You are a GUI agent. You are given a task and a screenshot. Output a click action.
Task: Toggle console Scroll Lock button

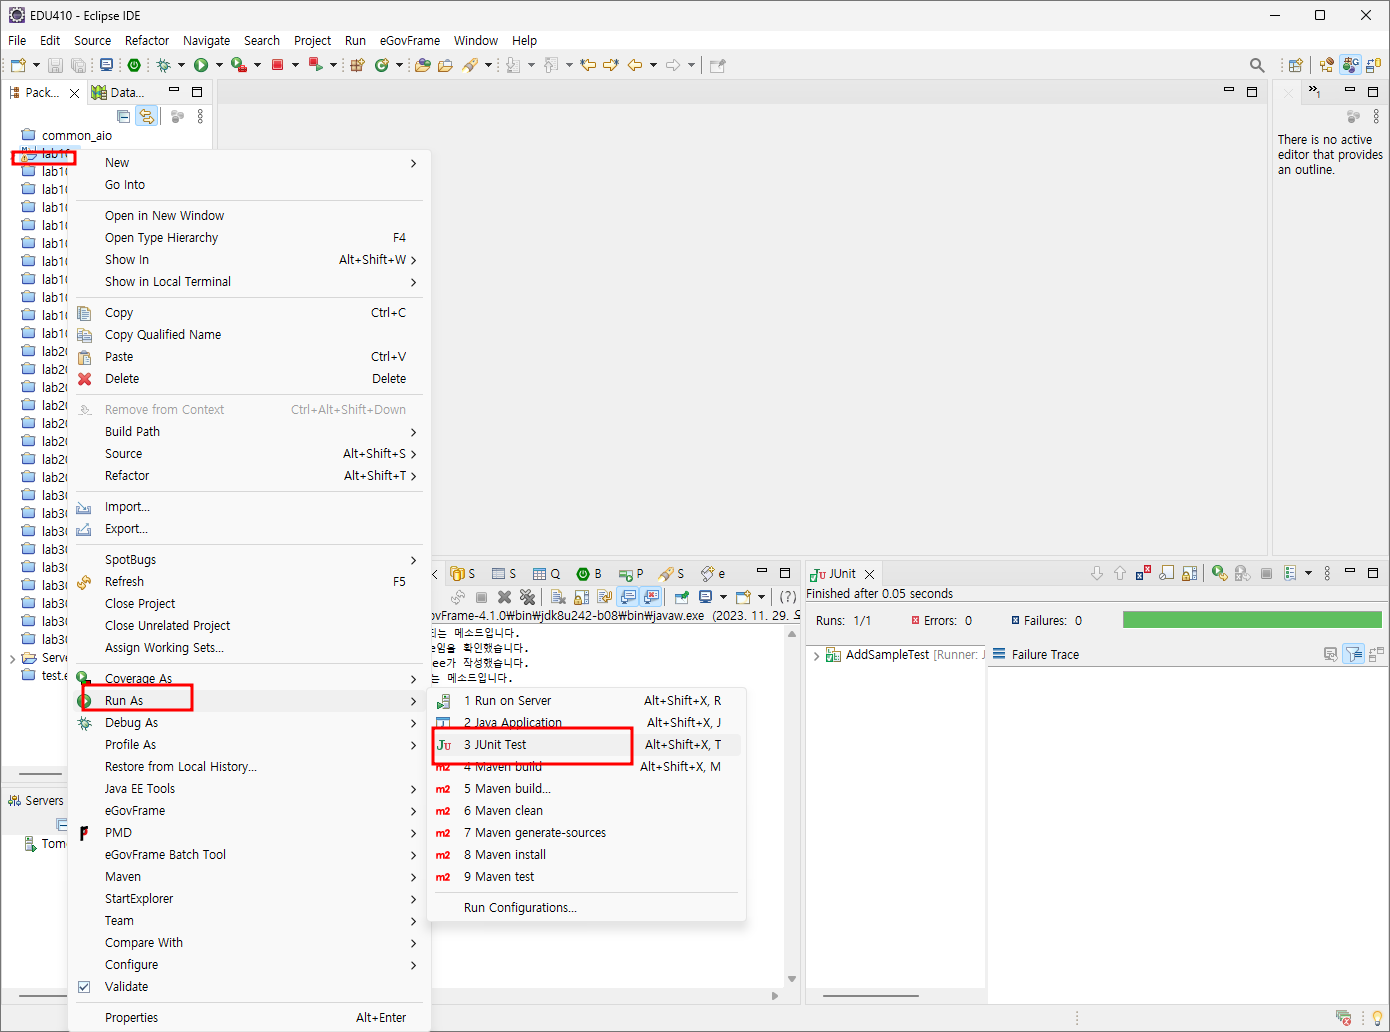pos(581,597)
